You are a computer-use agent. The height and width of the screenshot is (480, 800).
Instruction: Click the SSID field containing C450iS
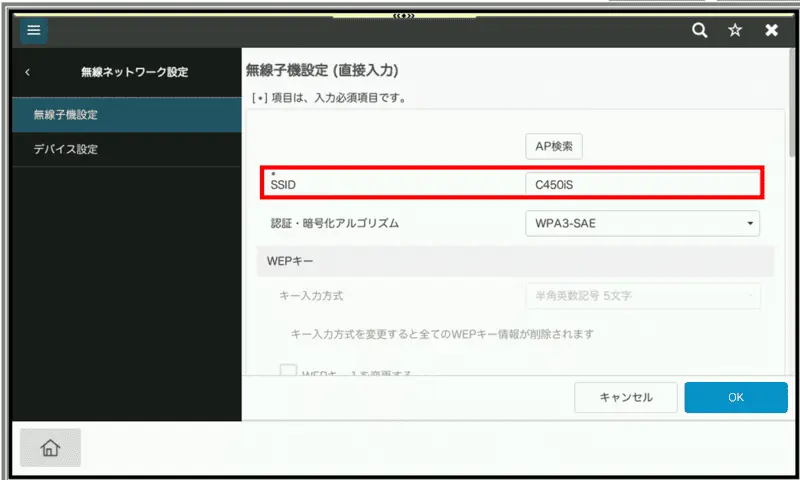(x=642, y=185)
